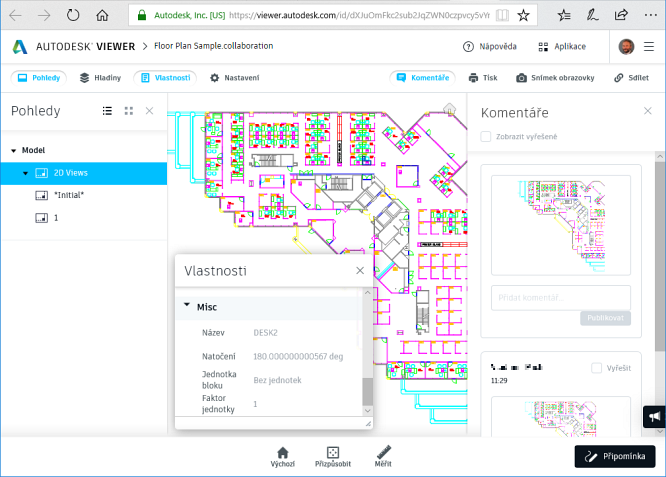Open Aplikace apps menu

pos(562,46)
